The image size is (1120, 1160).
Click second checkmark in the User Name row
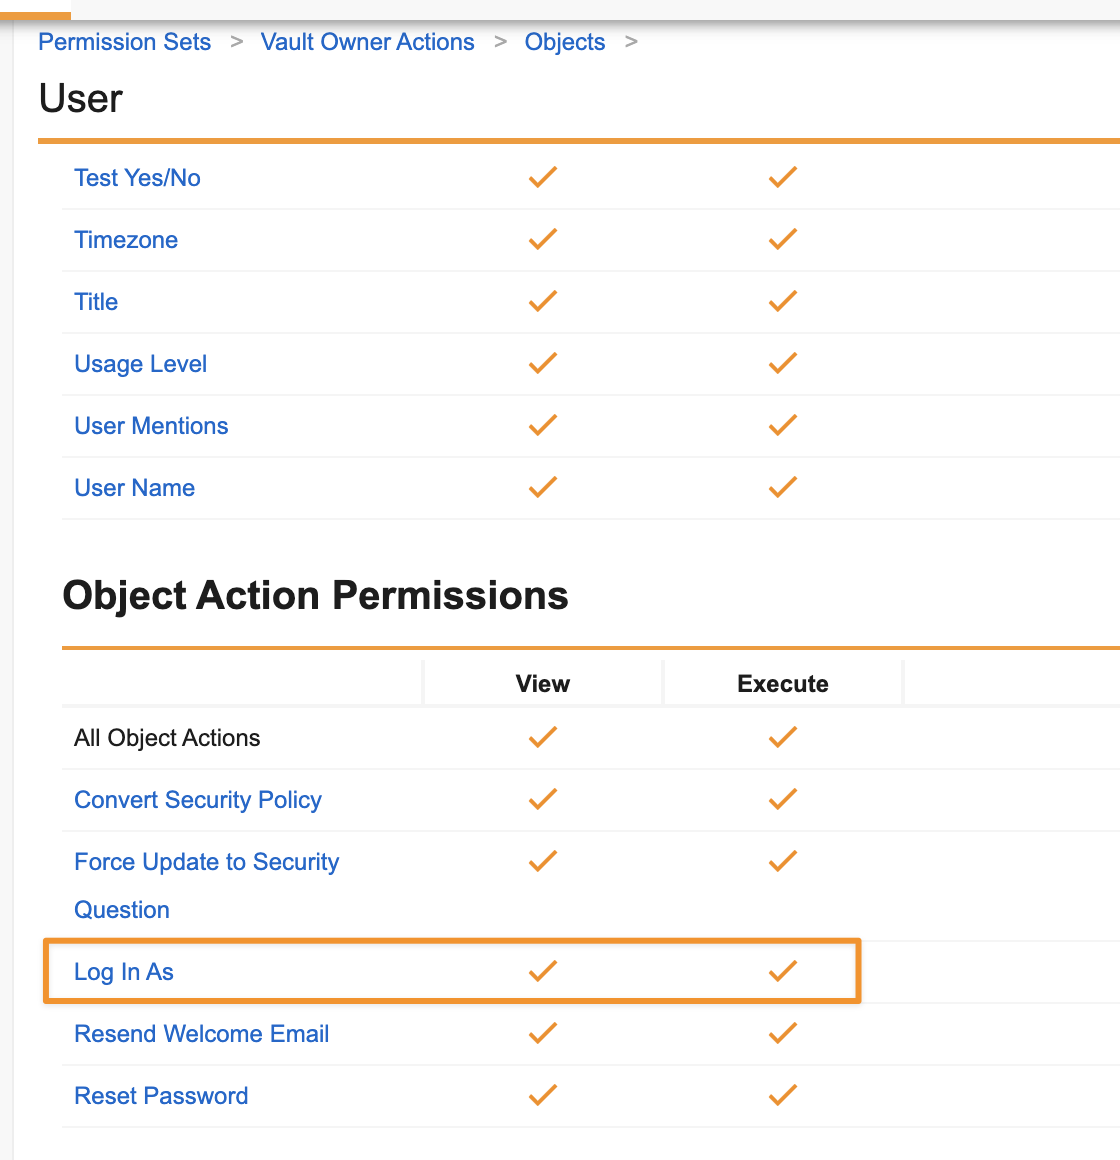782,488
